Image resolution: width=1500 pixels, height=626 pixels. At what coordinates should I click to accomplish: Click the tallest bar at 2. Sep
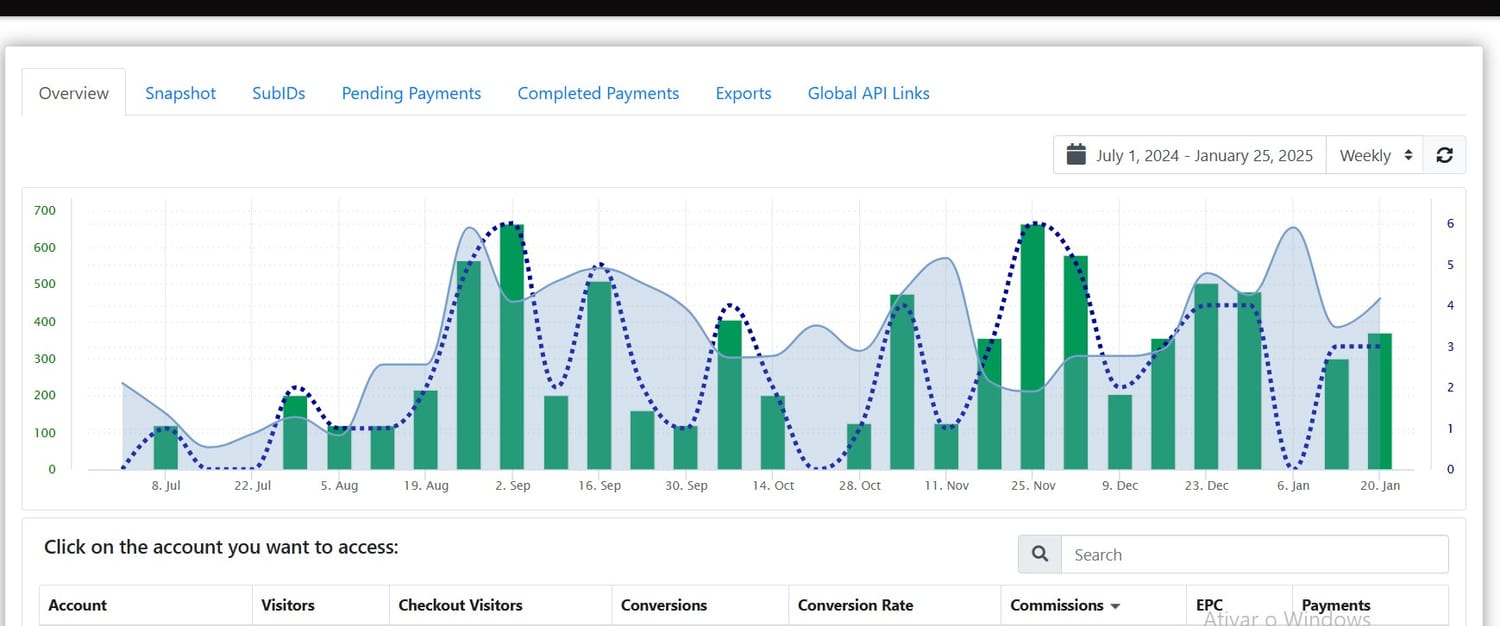(512, 350)
